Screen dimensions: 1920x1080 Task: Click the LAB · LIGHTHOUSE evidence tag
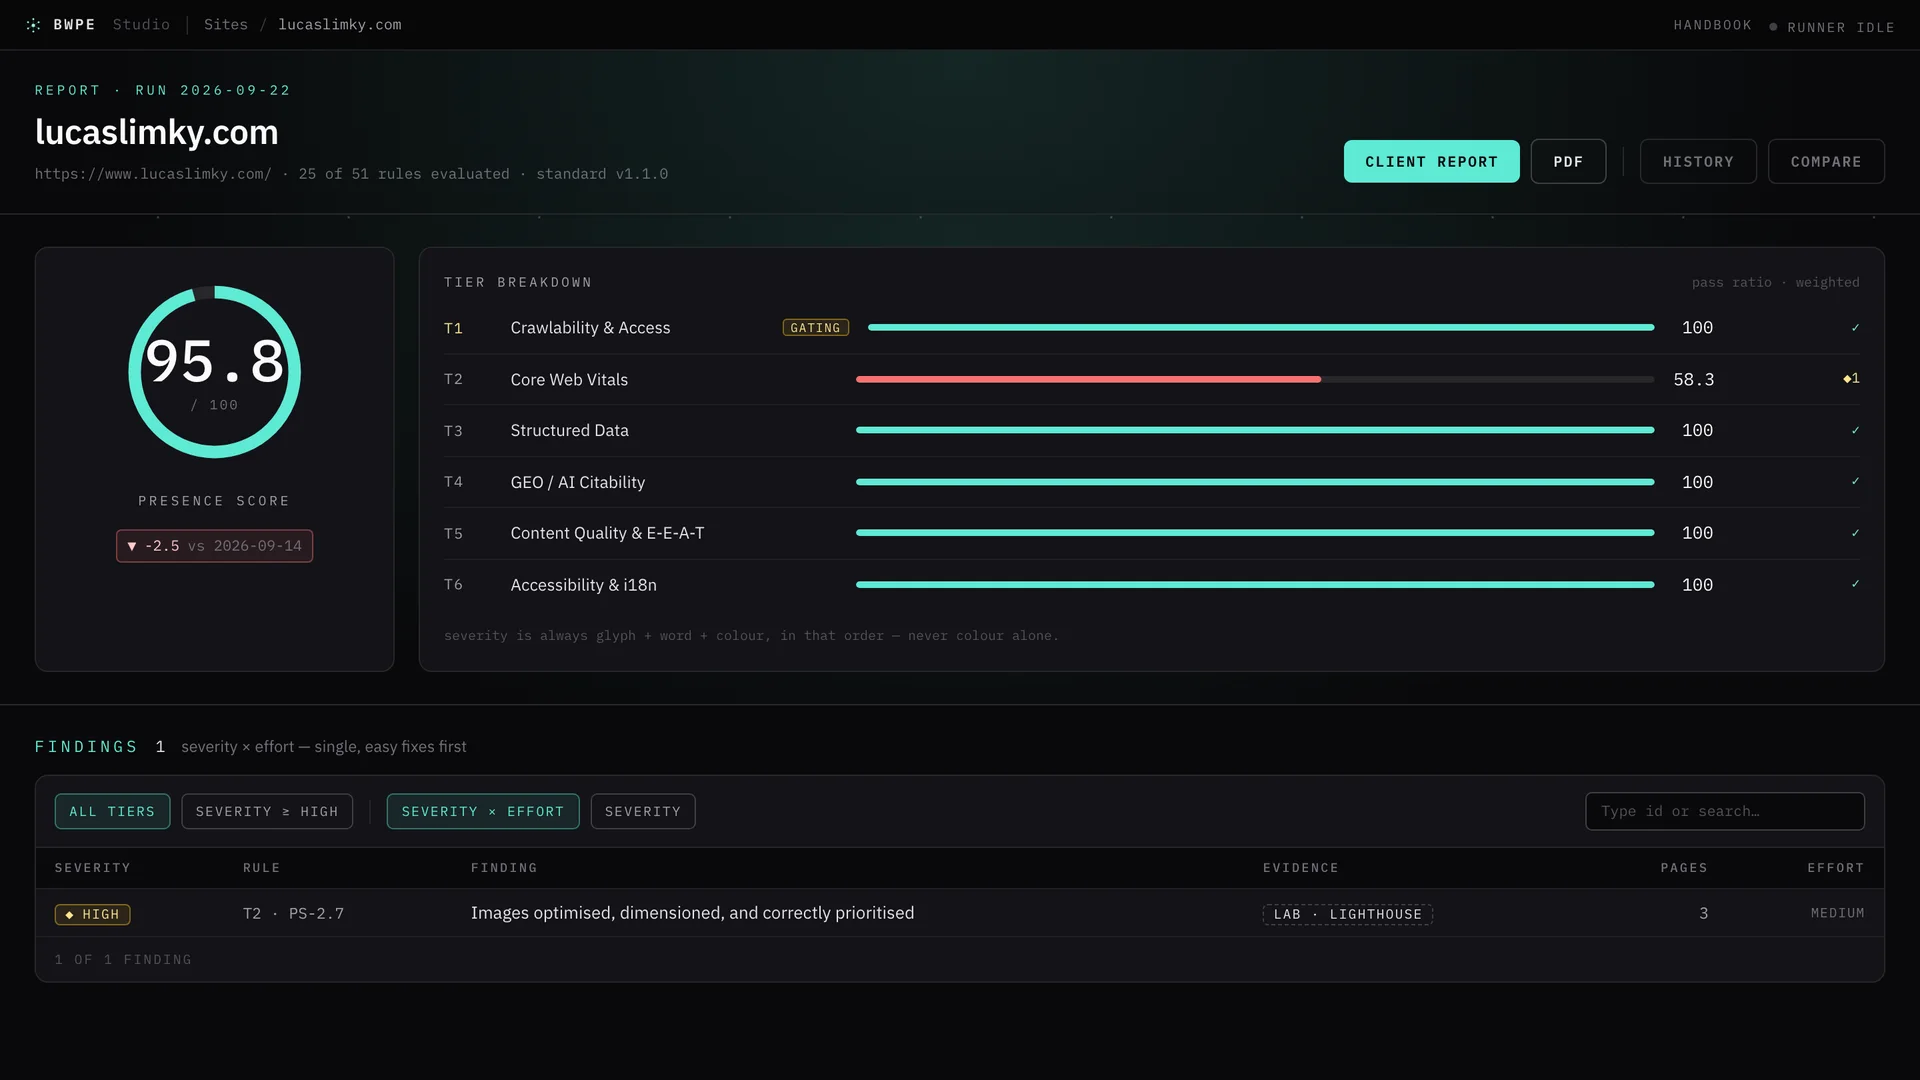[x=1347, y=914]
